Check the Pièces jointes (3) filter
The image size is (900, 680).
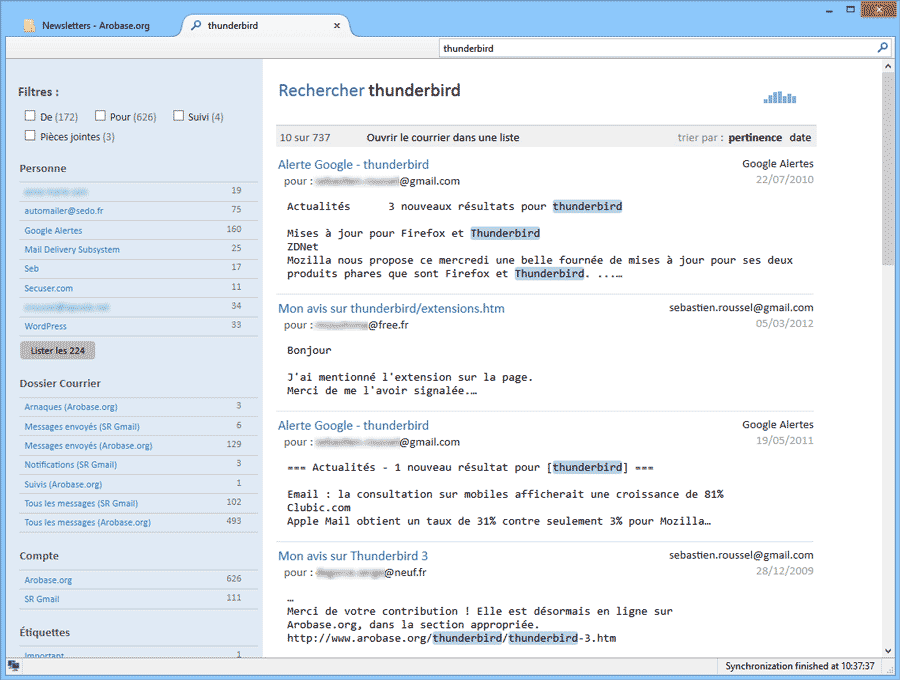click(x=30, y=135)
